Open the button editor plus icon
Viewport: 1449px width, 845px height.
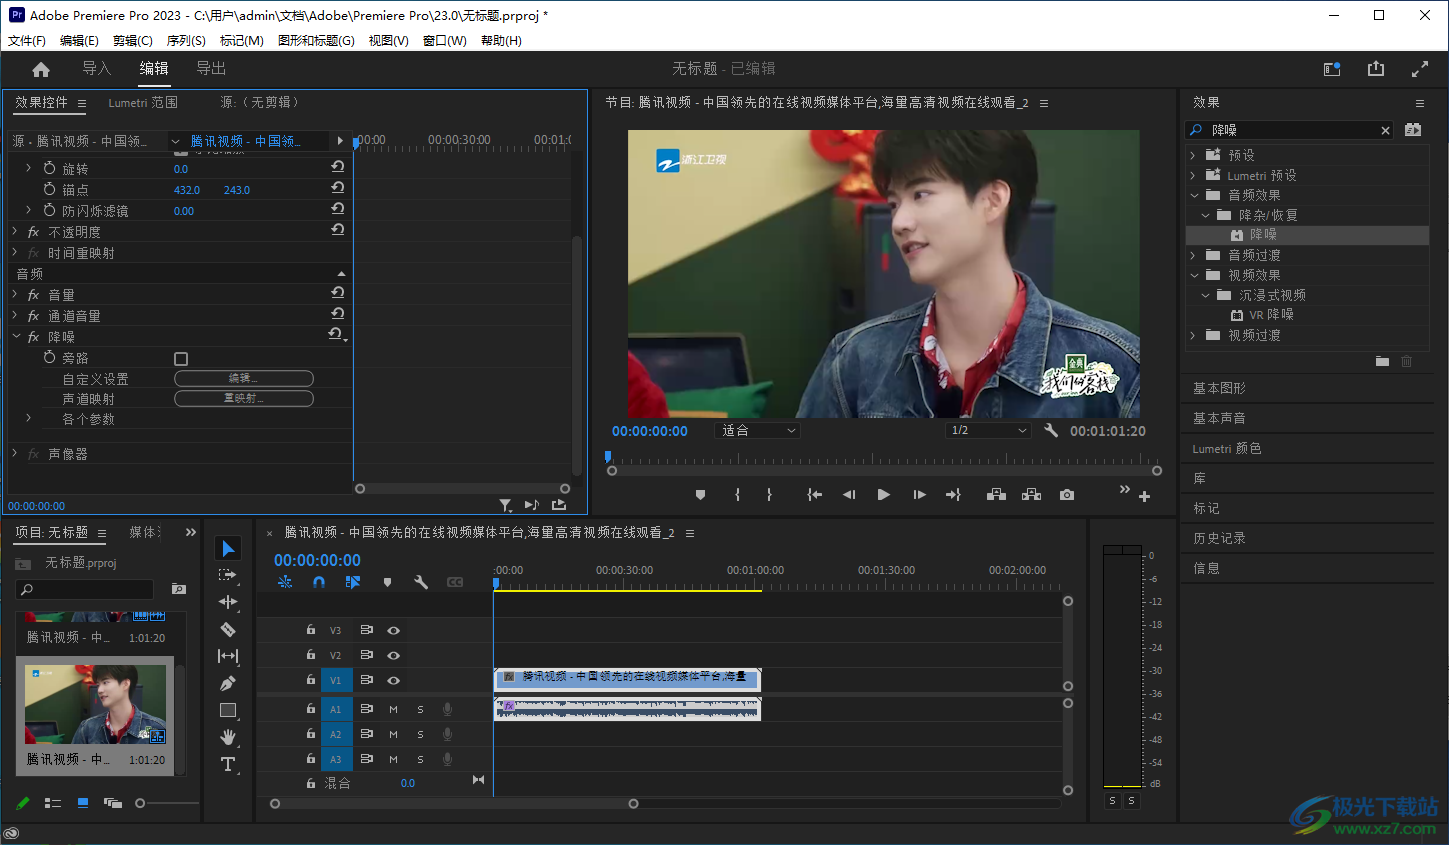click(1144, 496)
